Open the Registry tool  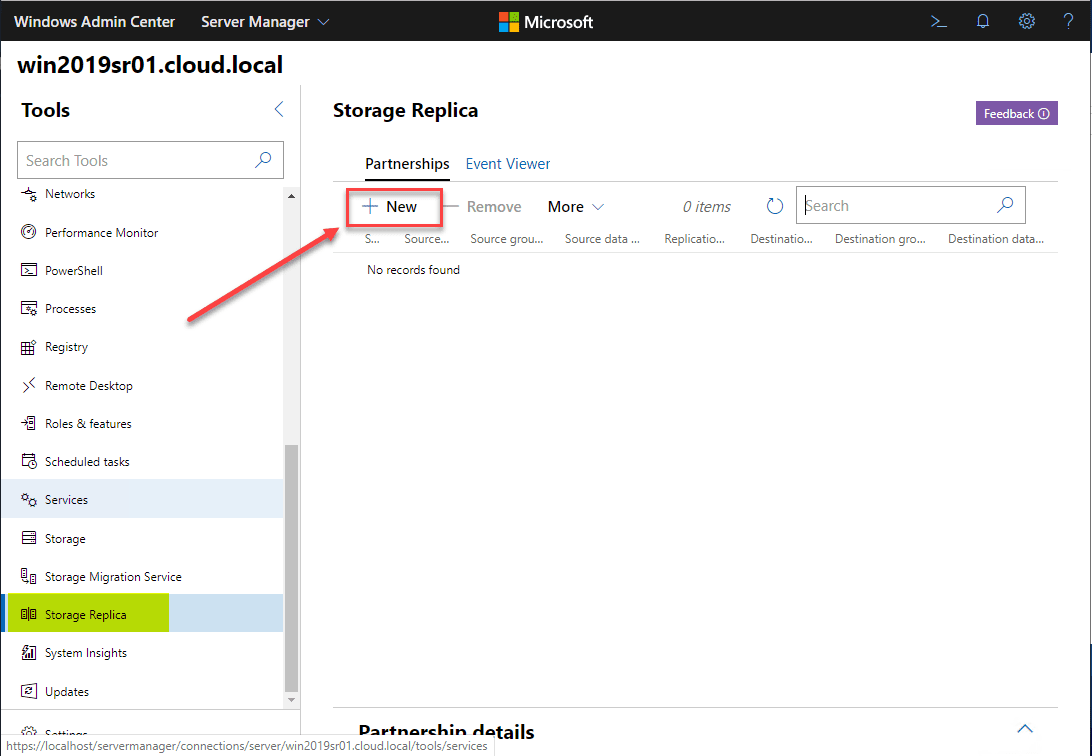point(66,347)
